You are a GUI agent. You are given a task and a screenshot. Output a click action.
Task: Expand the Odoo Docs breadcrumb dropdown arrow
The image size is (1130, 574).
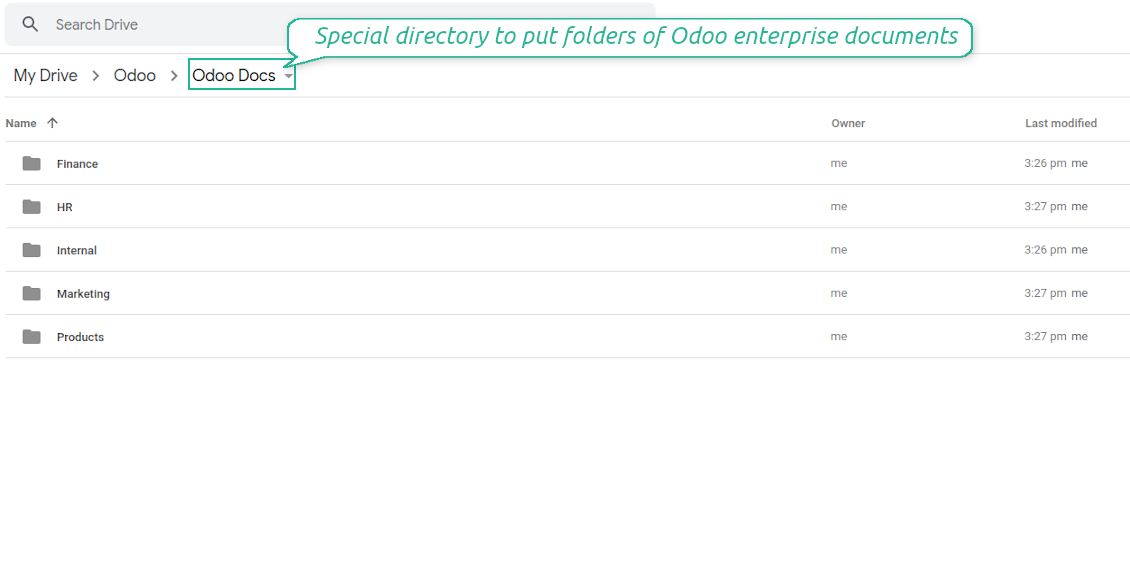288,76
